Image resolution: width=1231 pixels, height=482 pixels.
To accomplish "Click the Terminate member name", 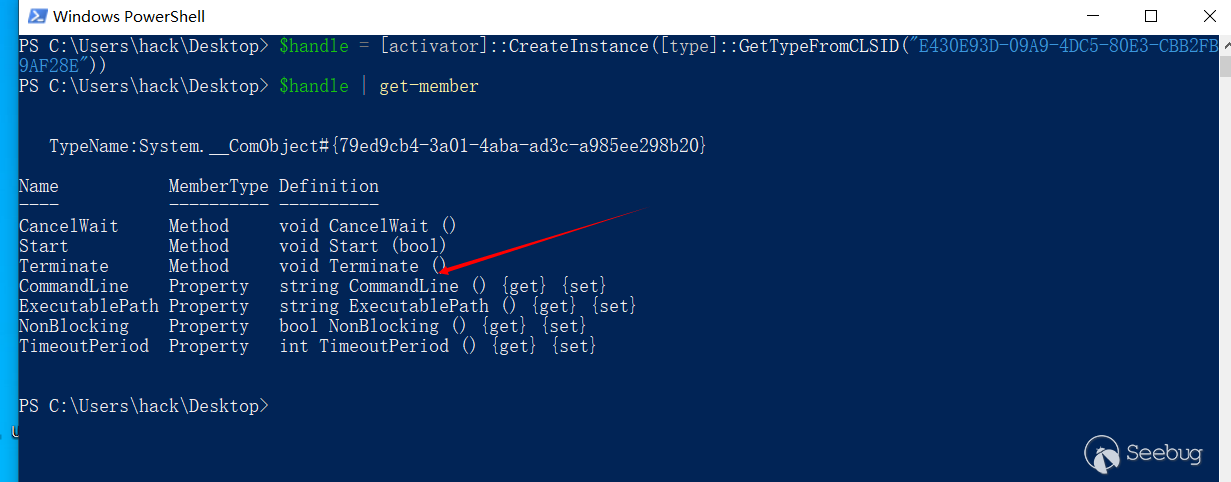I will coord(63,266).
